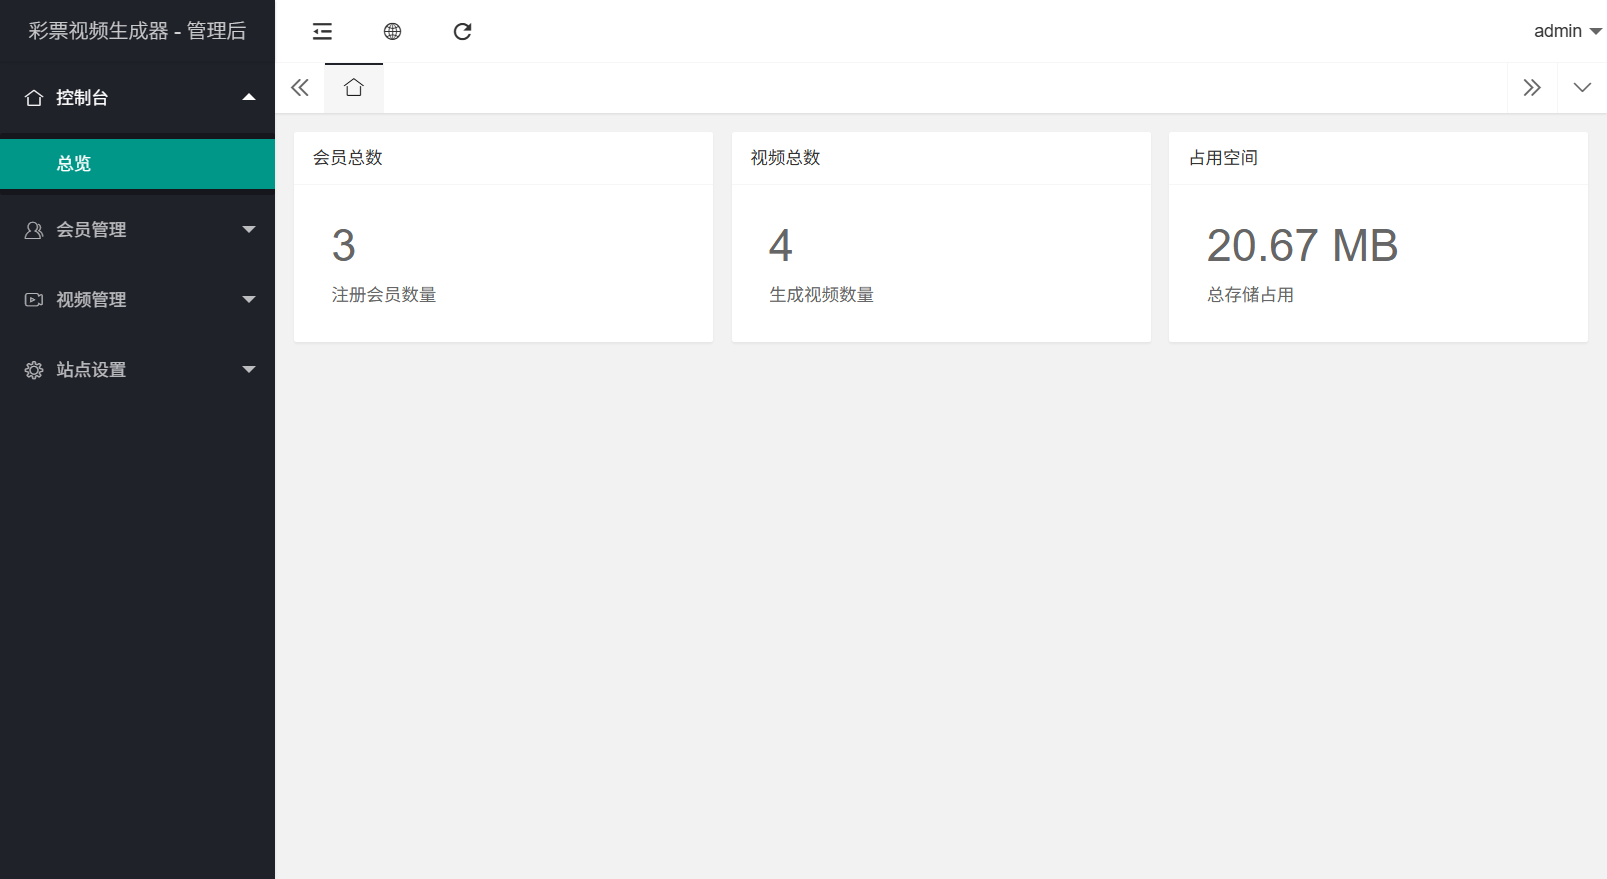Select the home tab icon
The width and height of the screenshot is (1607, 879).
353,88
